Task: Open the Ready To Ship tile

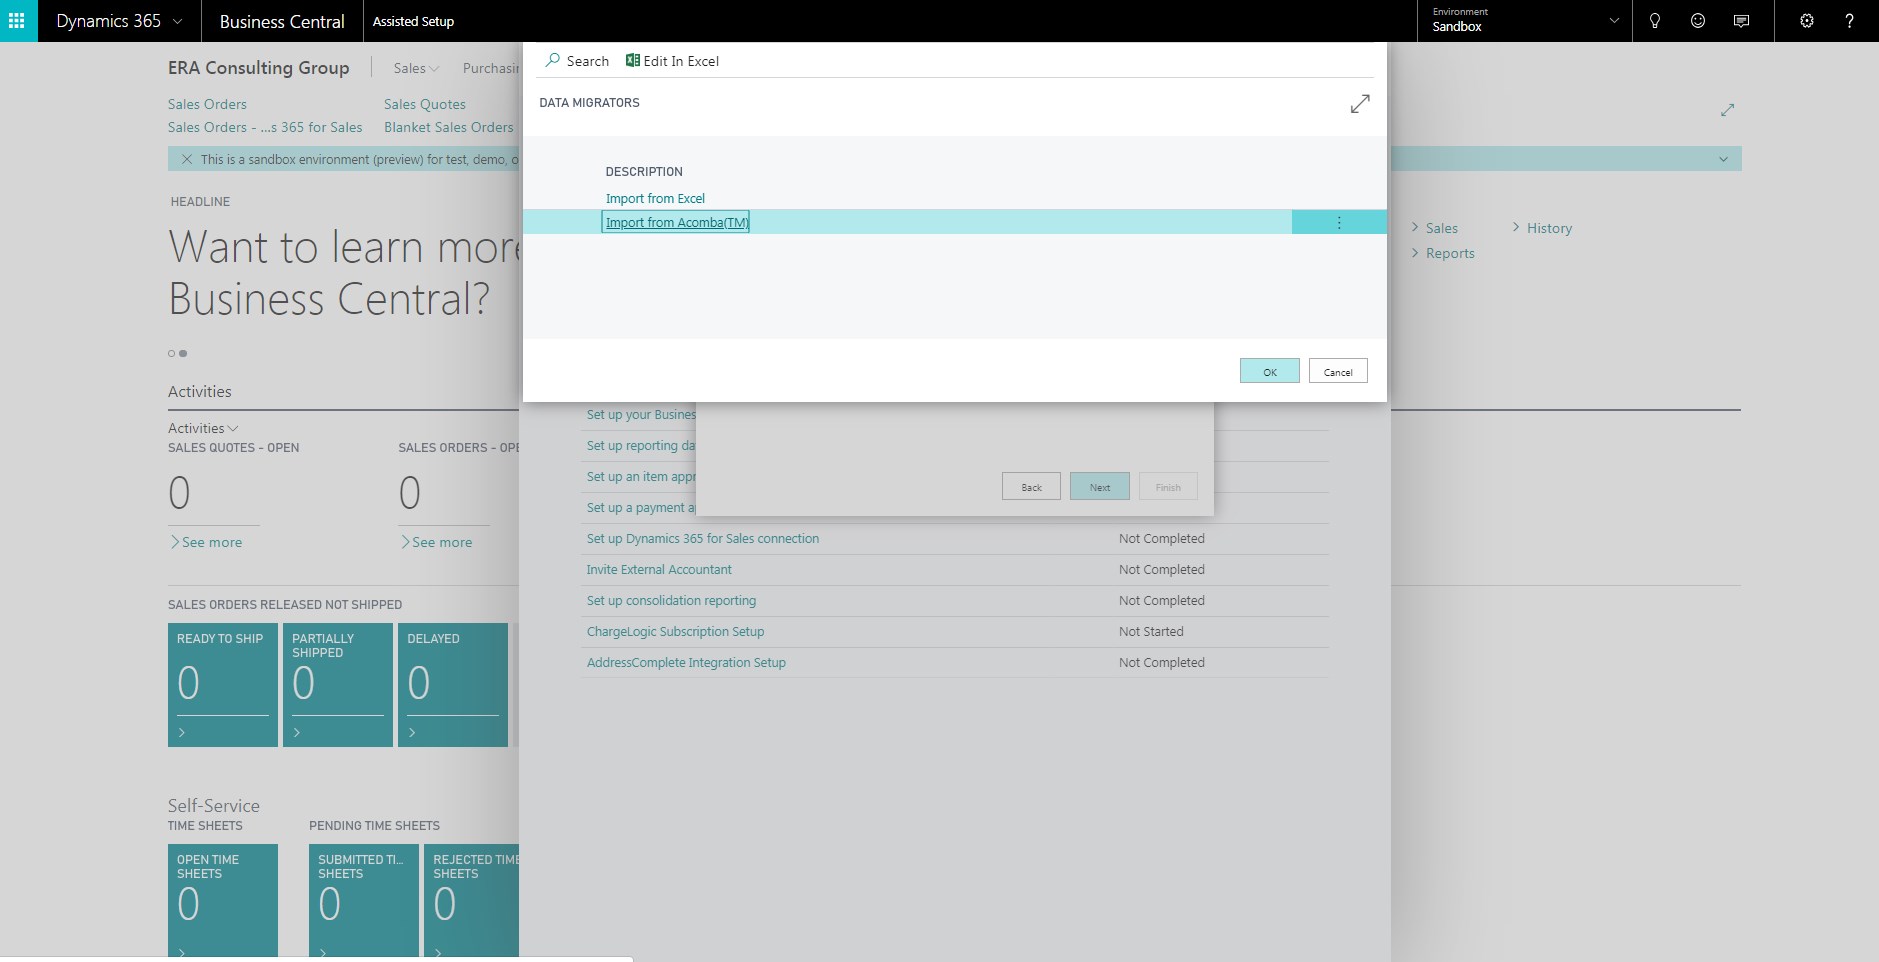Action: point(223,685)
